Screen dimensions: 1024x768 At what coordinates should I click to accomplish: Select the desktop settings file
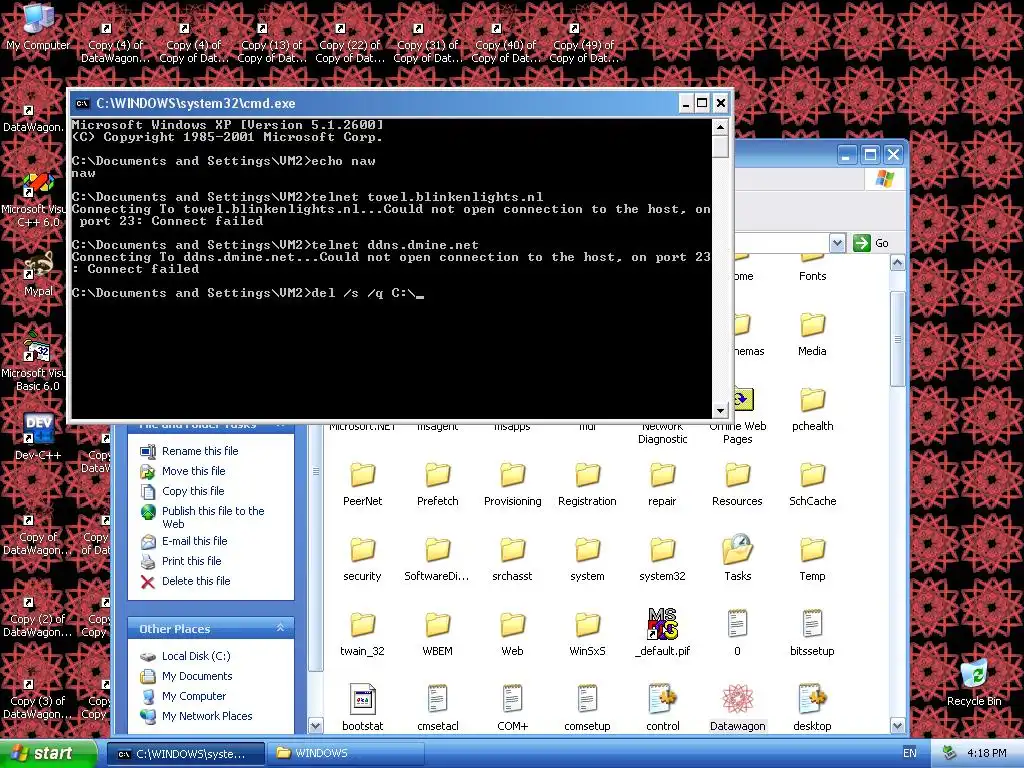pos(812,708)
